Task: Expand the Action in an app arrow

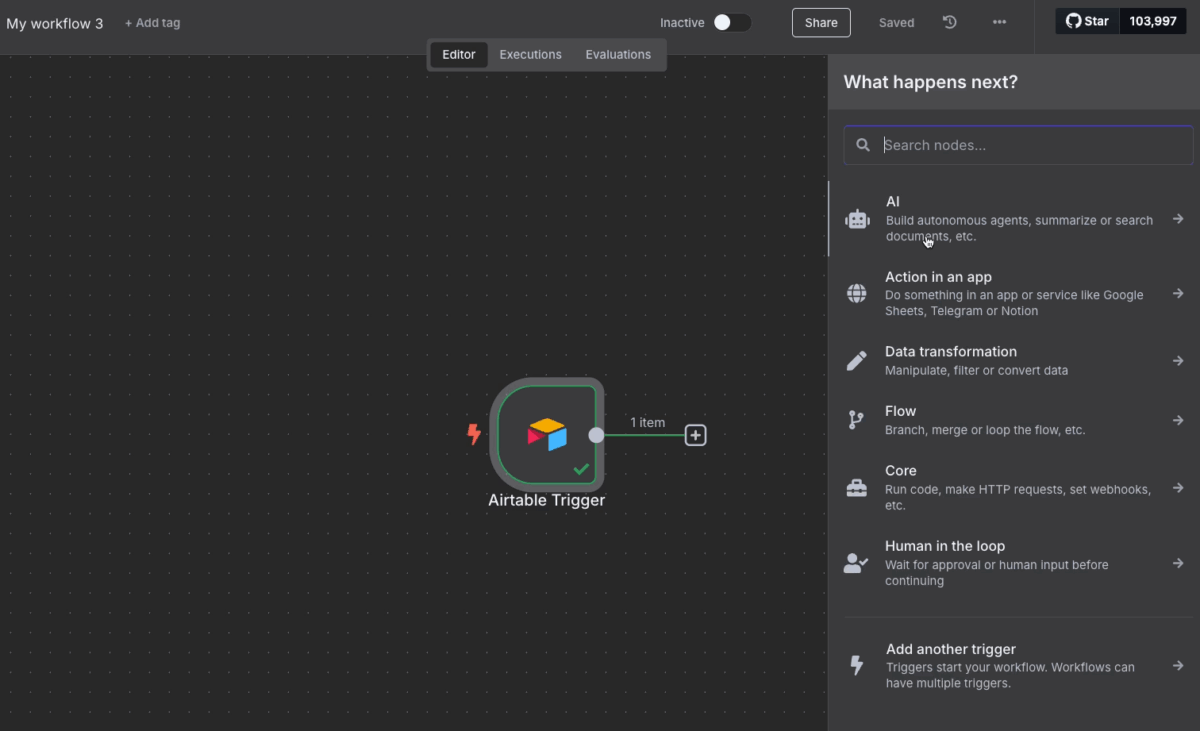Action: pos(1178,294)
